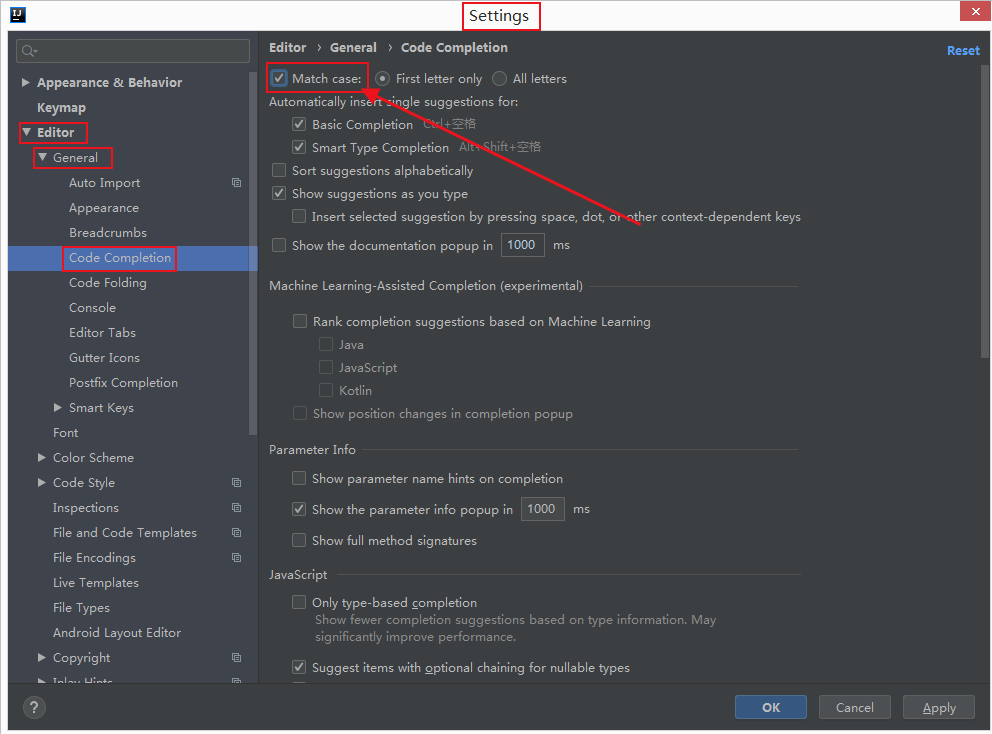Click the settings search field

[x=133, y=51]
